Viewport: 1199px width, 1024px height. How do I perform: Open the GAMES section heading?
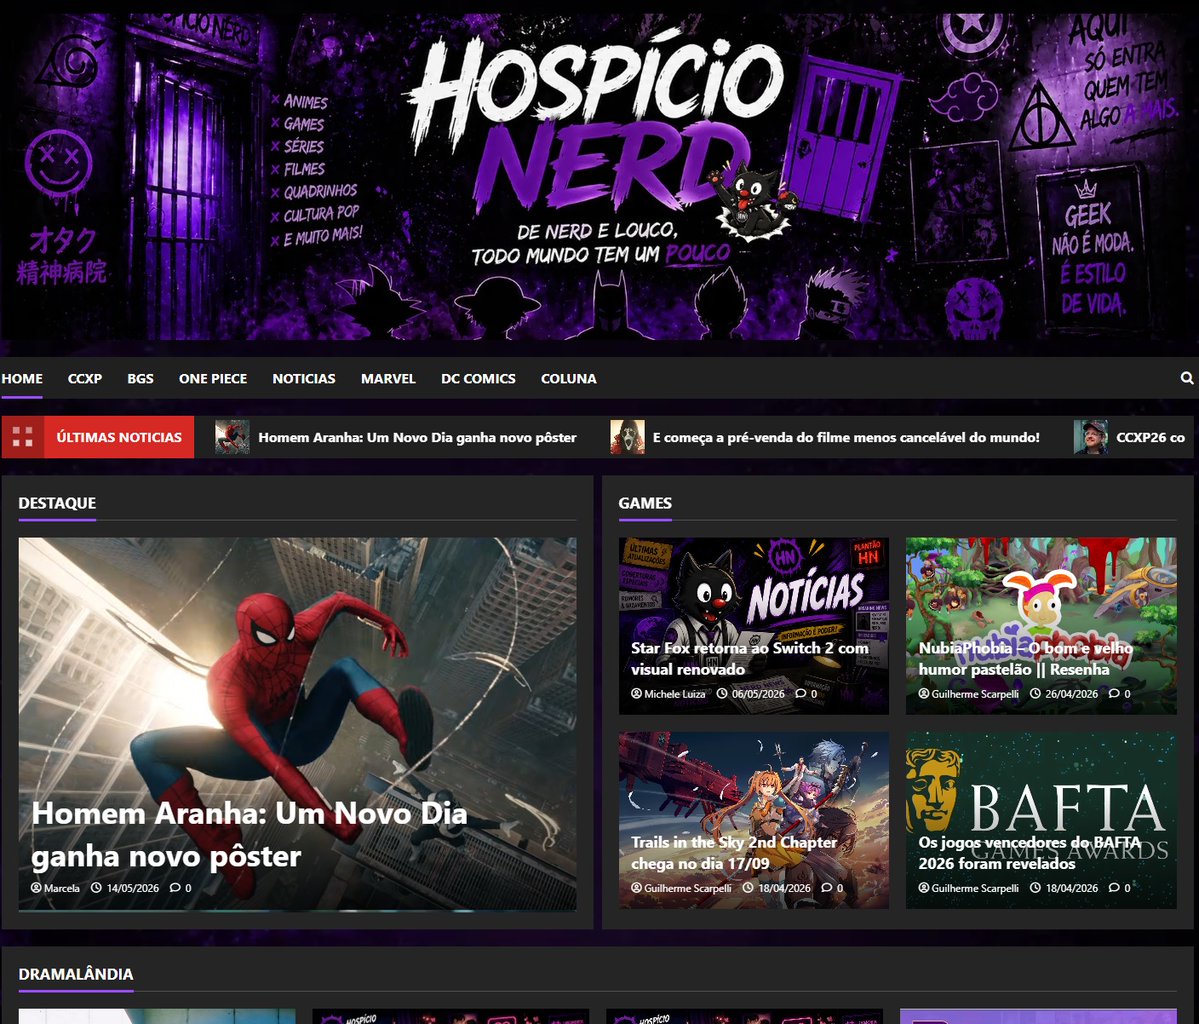pos(645,503)
